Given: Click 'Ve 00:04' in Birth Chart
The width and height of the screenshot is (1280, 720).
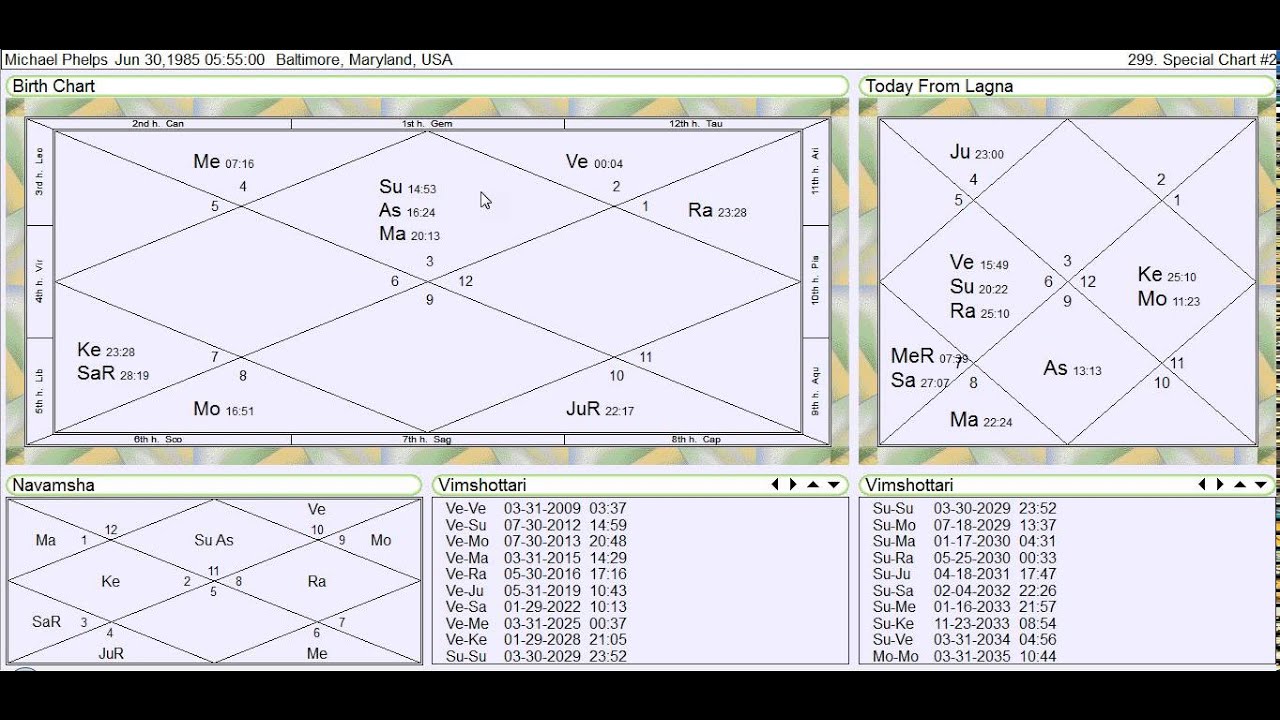Looking at the screenshot, I should [594, 162].
